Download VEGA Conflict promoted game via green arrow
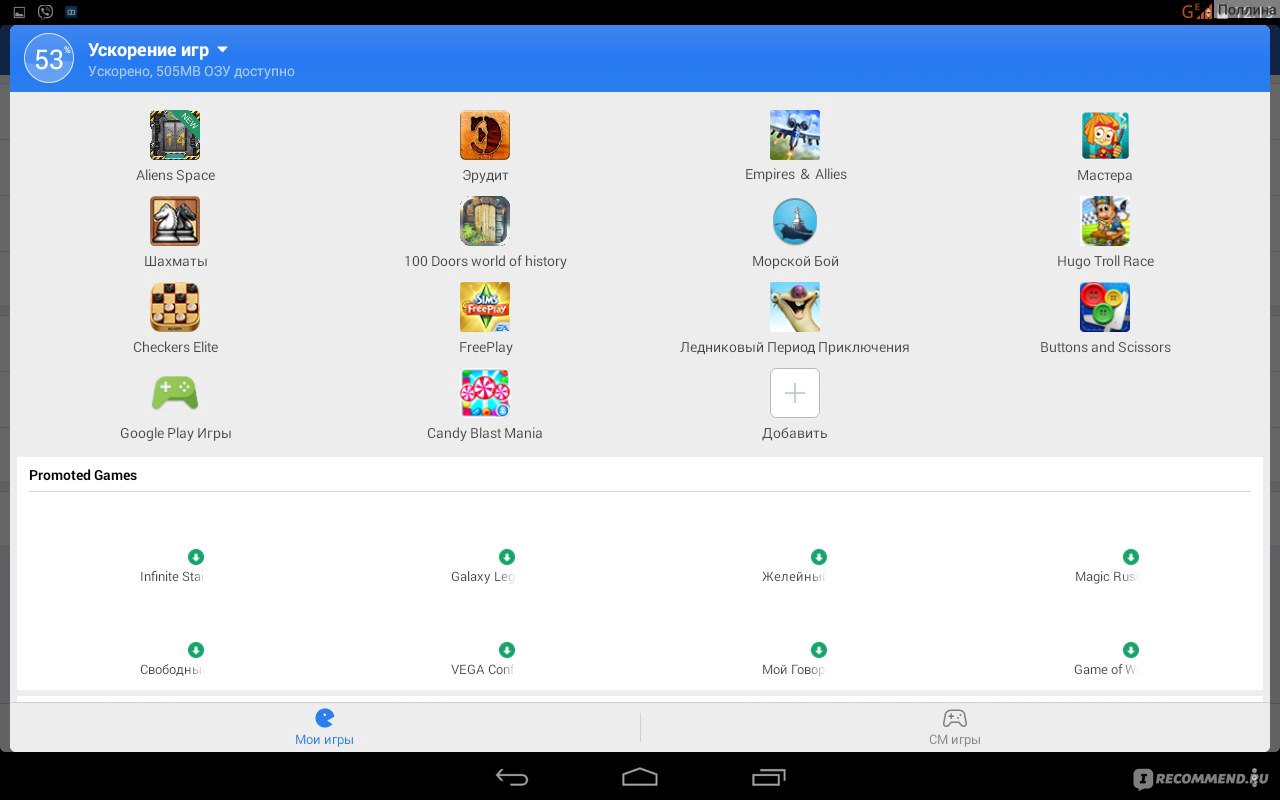1280x800 pixels. coord(507,650)
